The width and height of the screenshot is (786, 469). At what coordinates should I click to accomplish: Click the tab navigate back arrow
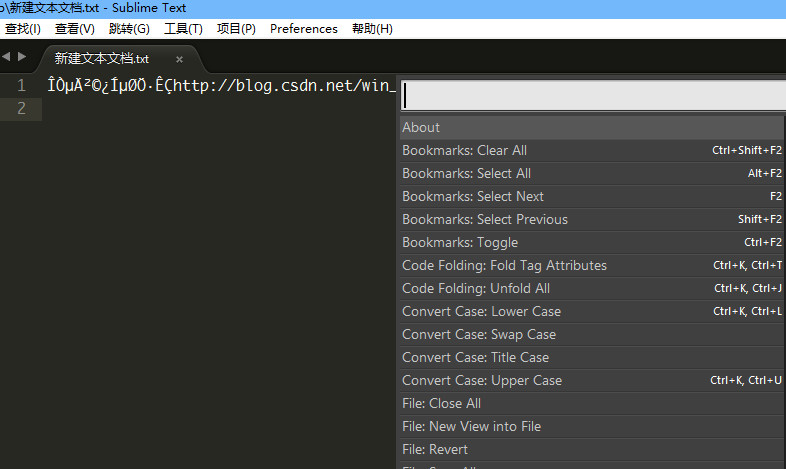coord(6,57)
